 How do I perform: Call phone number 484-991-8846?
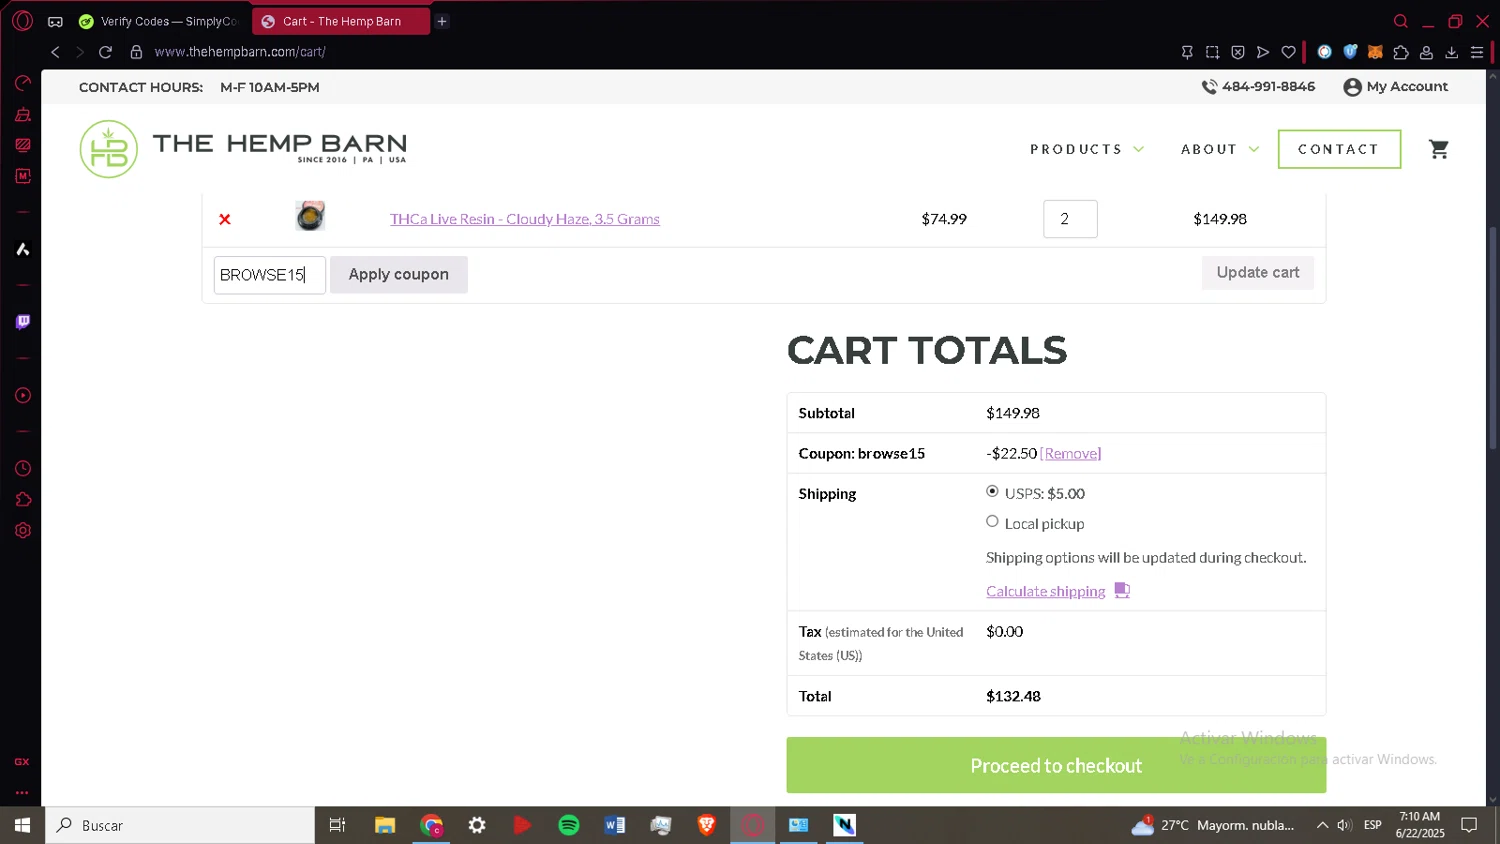click(1258, 87)
